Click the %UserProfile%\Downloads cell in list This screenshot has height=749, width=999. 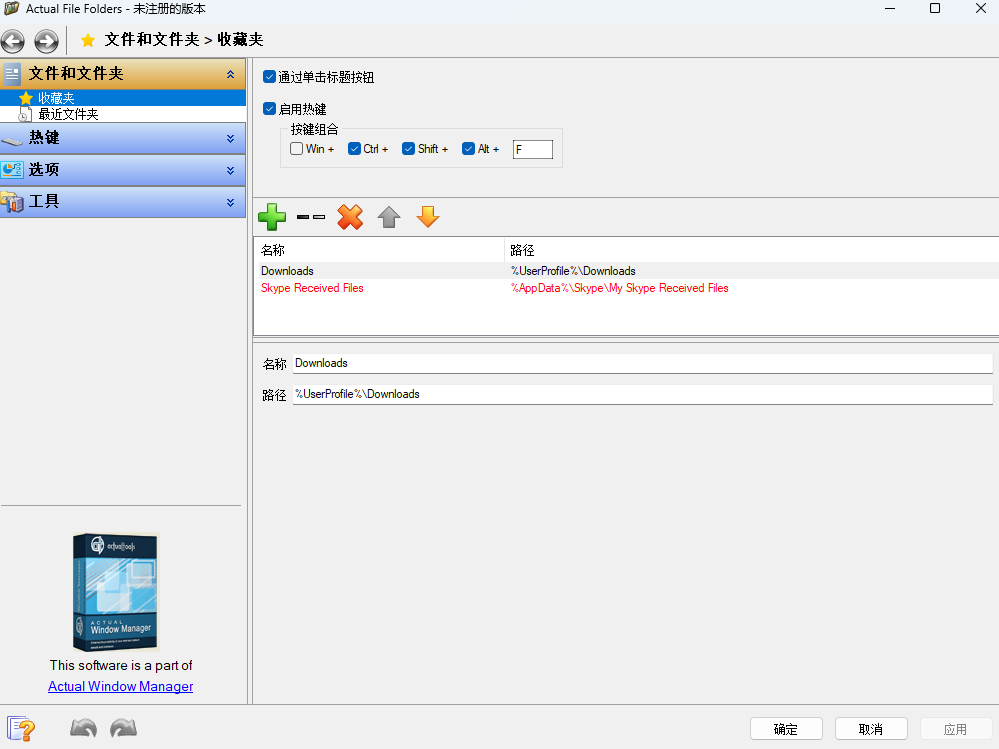tap(573, 271)
